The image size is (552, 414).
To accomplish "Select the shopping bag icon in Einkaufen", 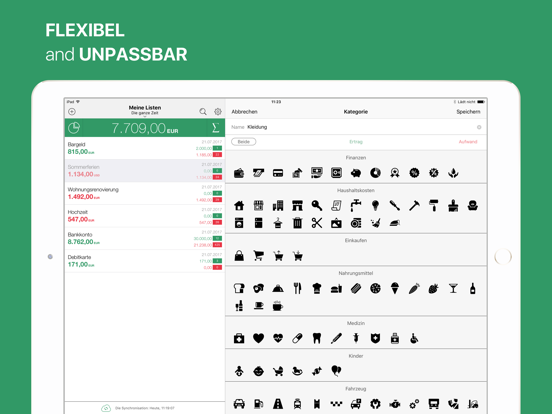I will [239, 256].
